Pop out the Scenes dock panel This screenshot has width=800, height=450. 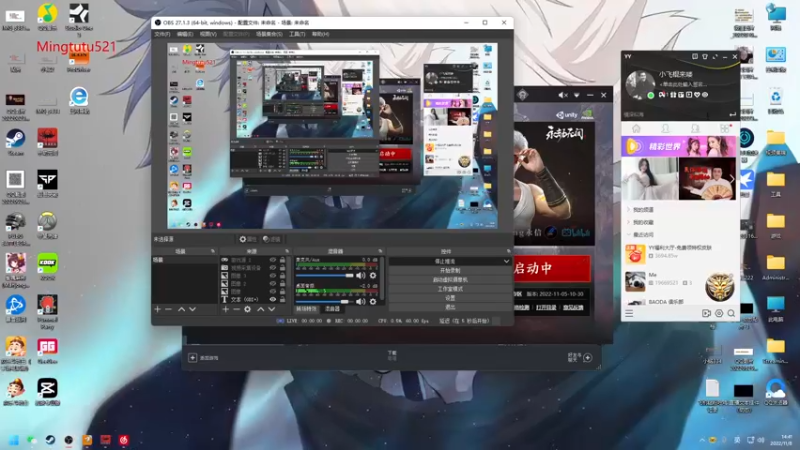[x=213, y=251]
